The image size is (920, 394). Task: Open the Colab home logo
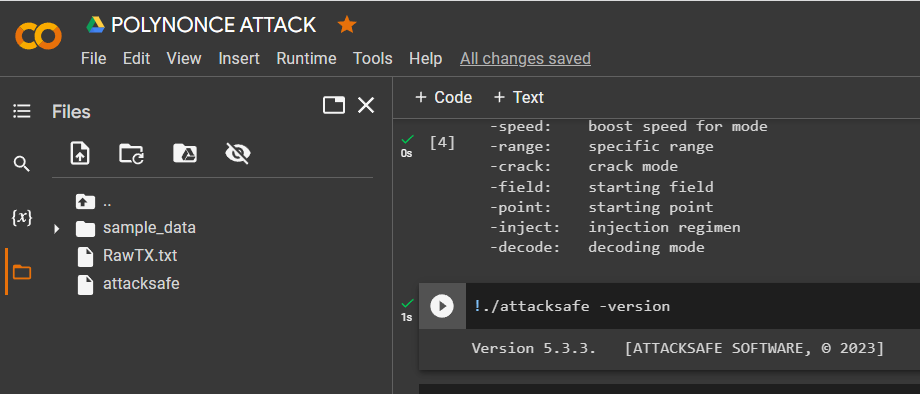click(x=38, y=36)
